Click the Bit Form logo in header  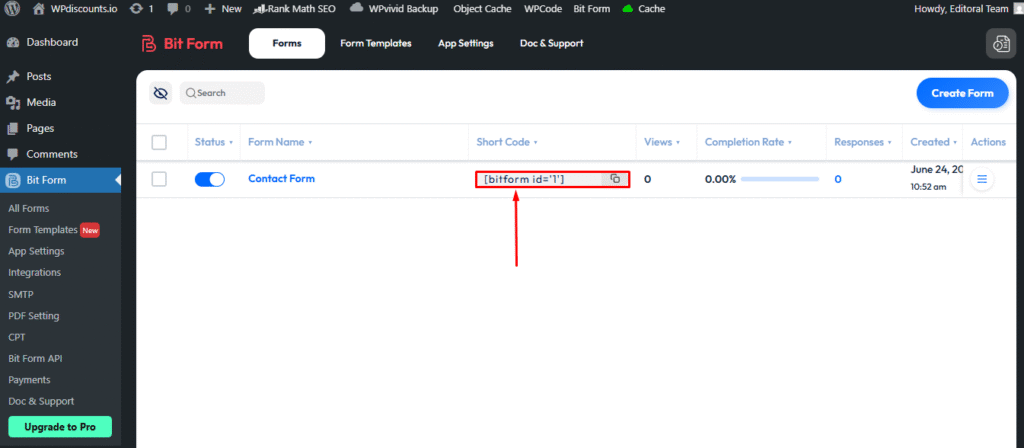pos(182,44)
